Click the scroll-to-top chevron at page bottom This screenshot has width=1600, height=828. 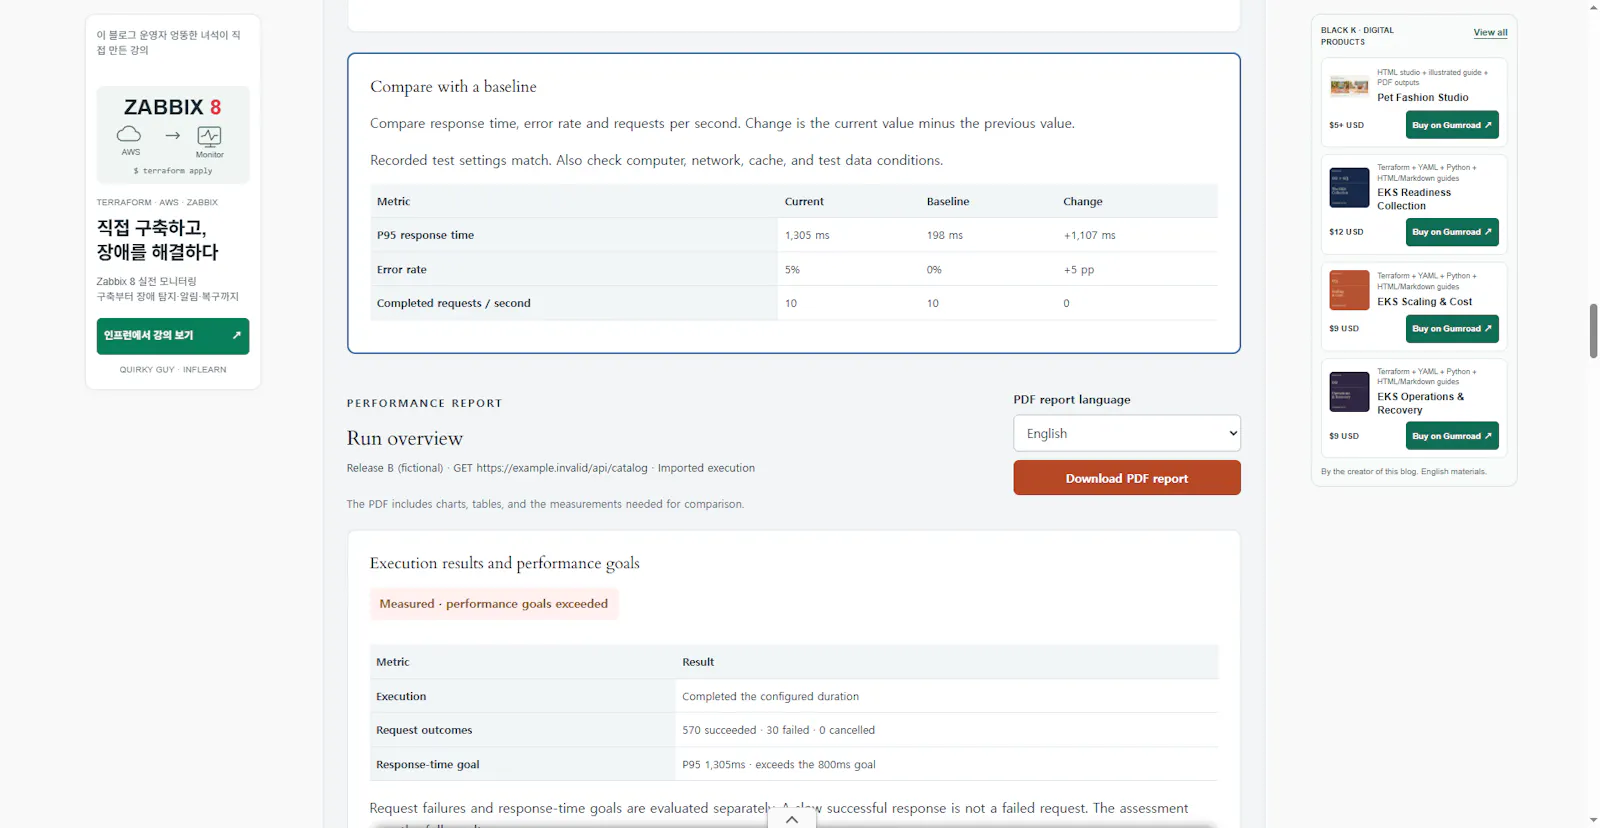(x=792, y=819)
